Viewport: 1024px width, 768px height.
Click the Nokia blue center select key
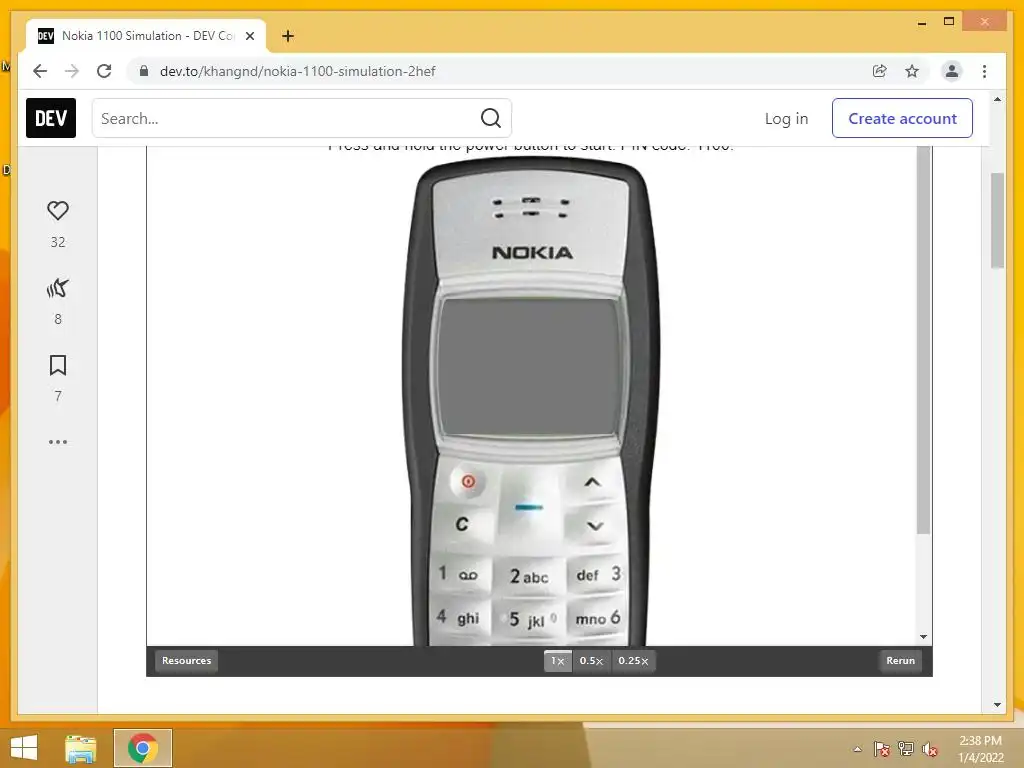[x=529, y=507]
